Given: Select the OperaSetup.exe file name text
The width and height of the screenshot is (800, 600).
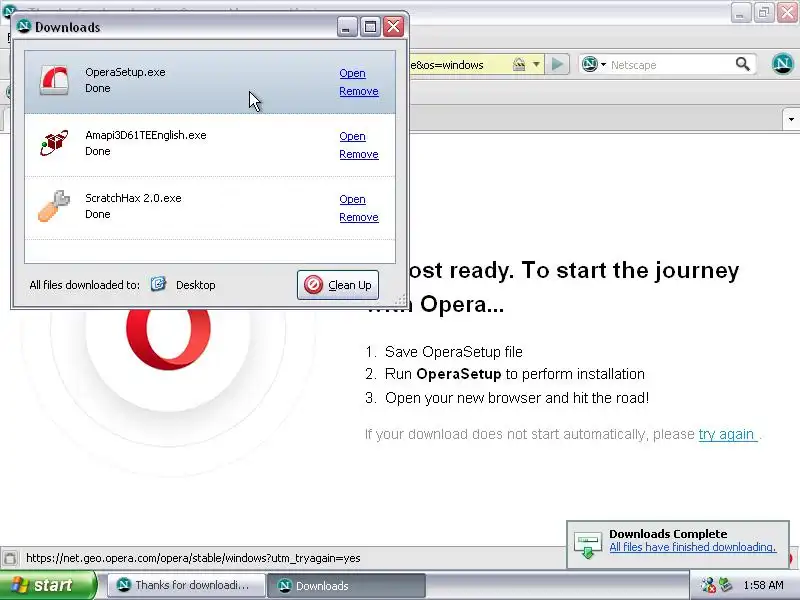Looking at the screenshot, I should pos(125,72).
